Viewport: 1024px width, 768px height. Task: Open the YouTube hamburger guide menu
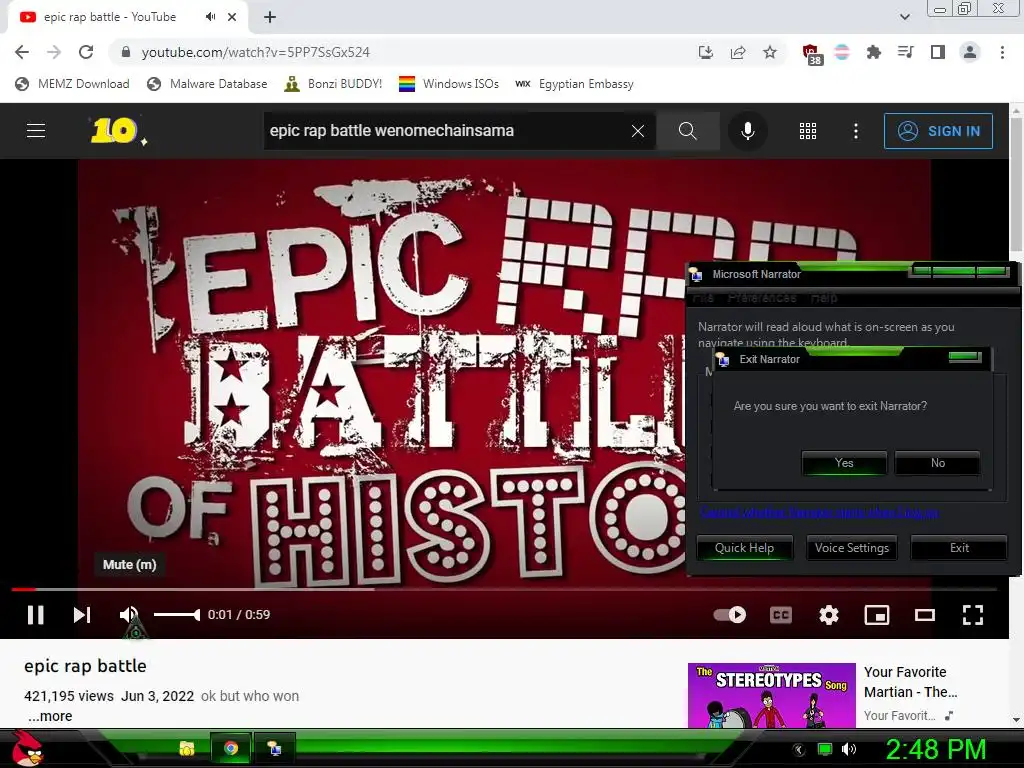tap(36, 131)
